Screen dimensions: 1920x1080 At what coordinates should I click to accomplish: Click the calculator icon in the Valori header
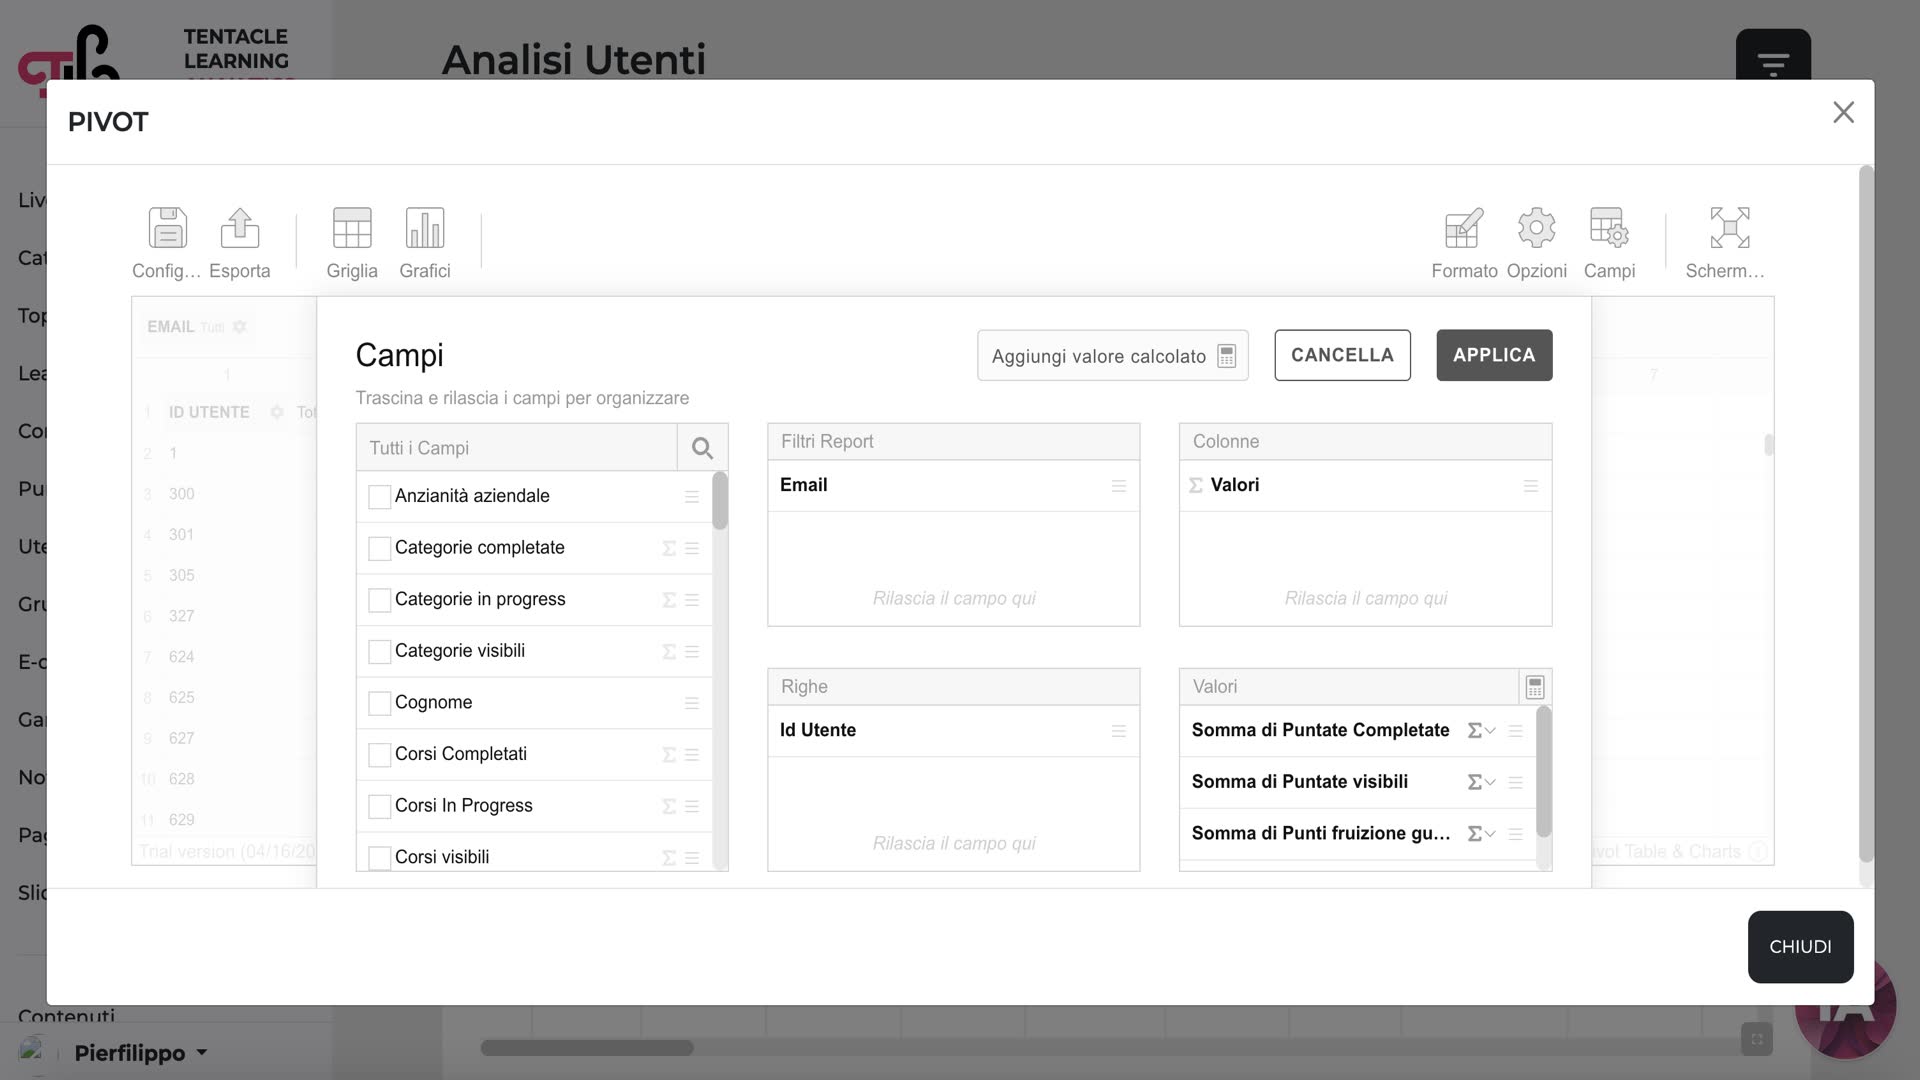pyautogui.click(x=1535, y=687)
